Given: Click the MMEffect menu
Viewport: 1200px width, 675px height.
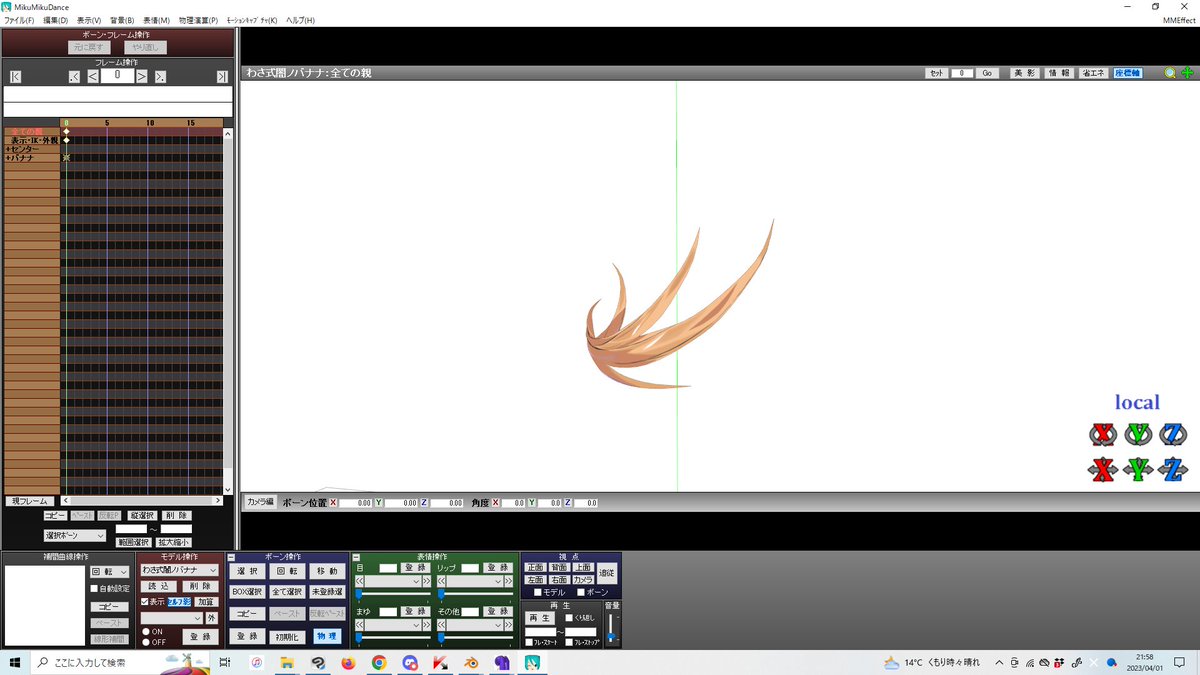Looking at the screenshot, I should [1178, 20].
